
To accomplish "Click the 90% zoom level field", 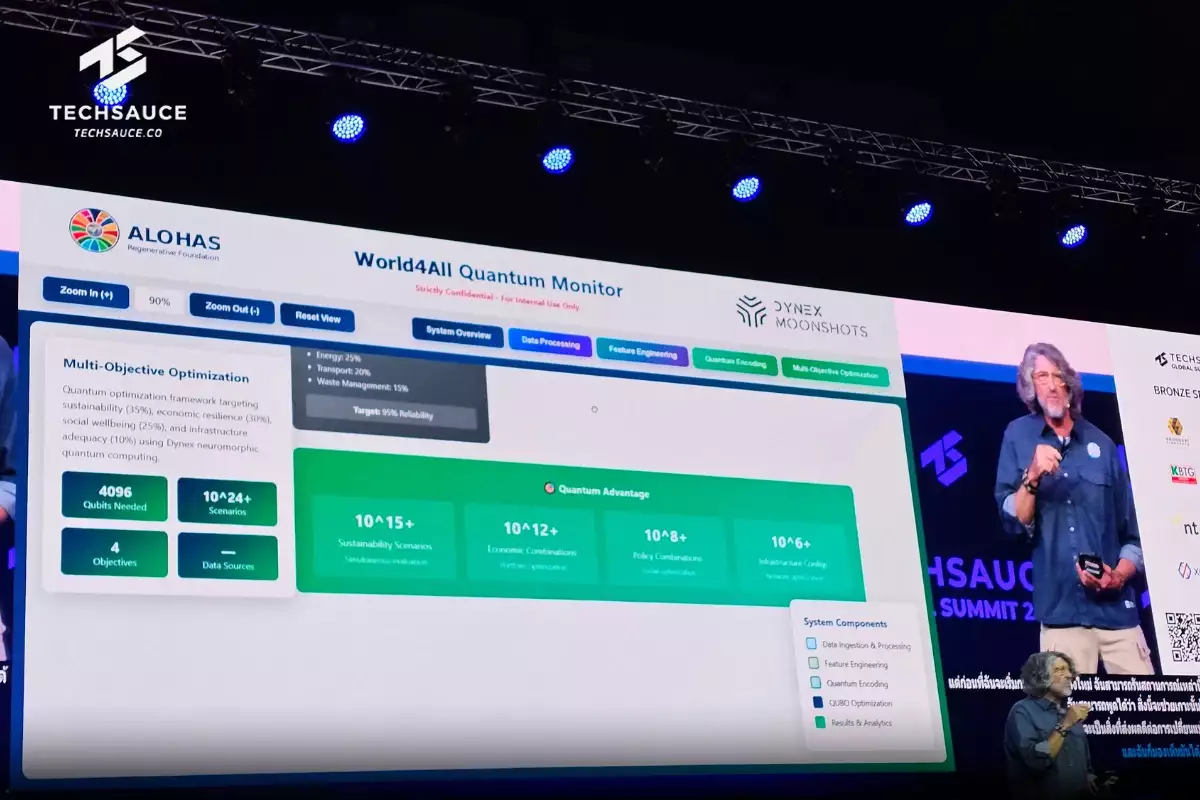I will coord(159,301).
